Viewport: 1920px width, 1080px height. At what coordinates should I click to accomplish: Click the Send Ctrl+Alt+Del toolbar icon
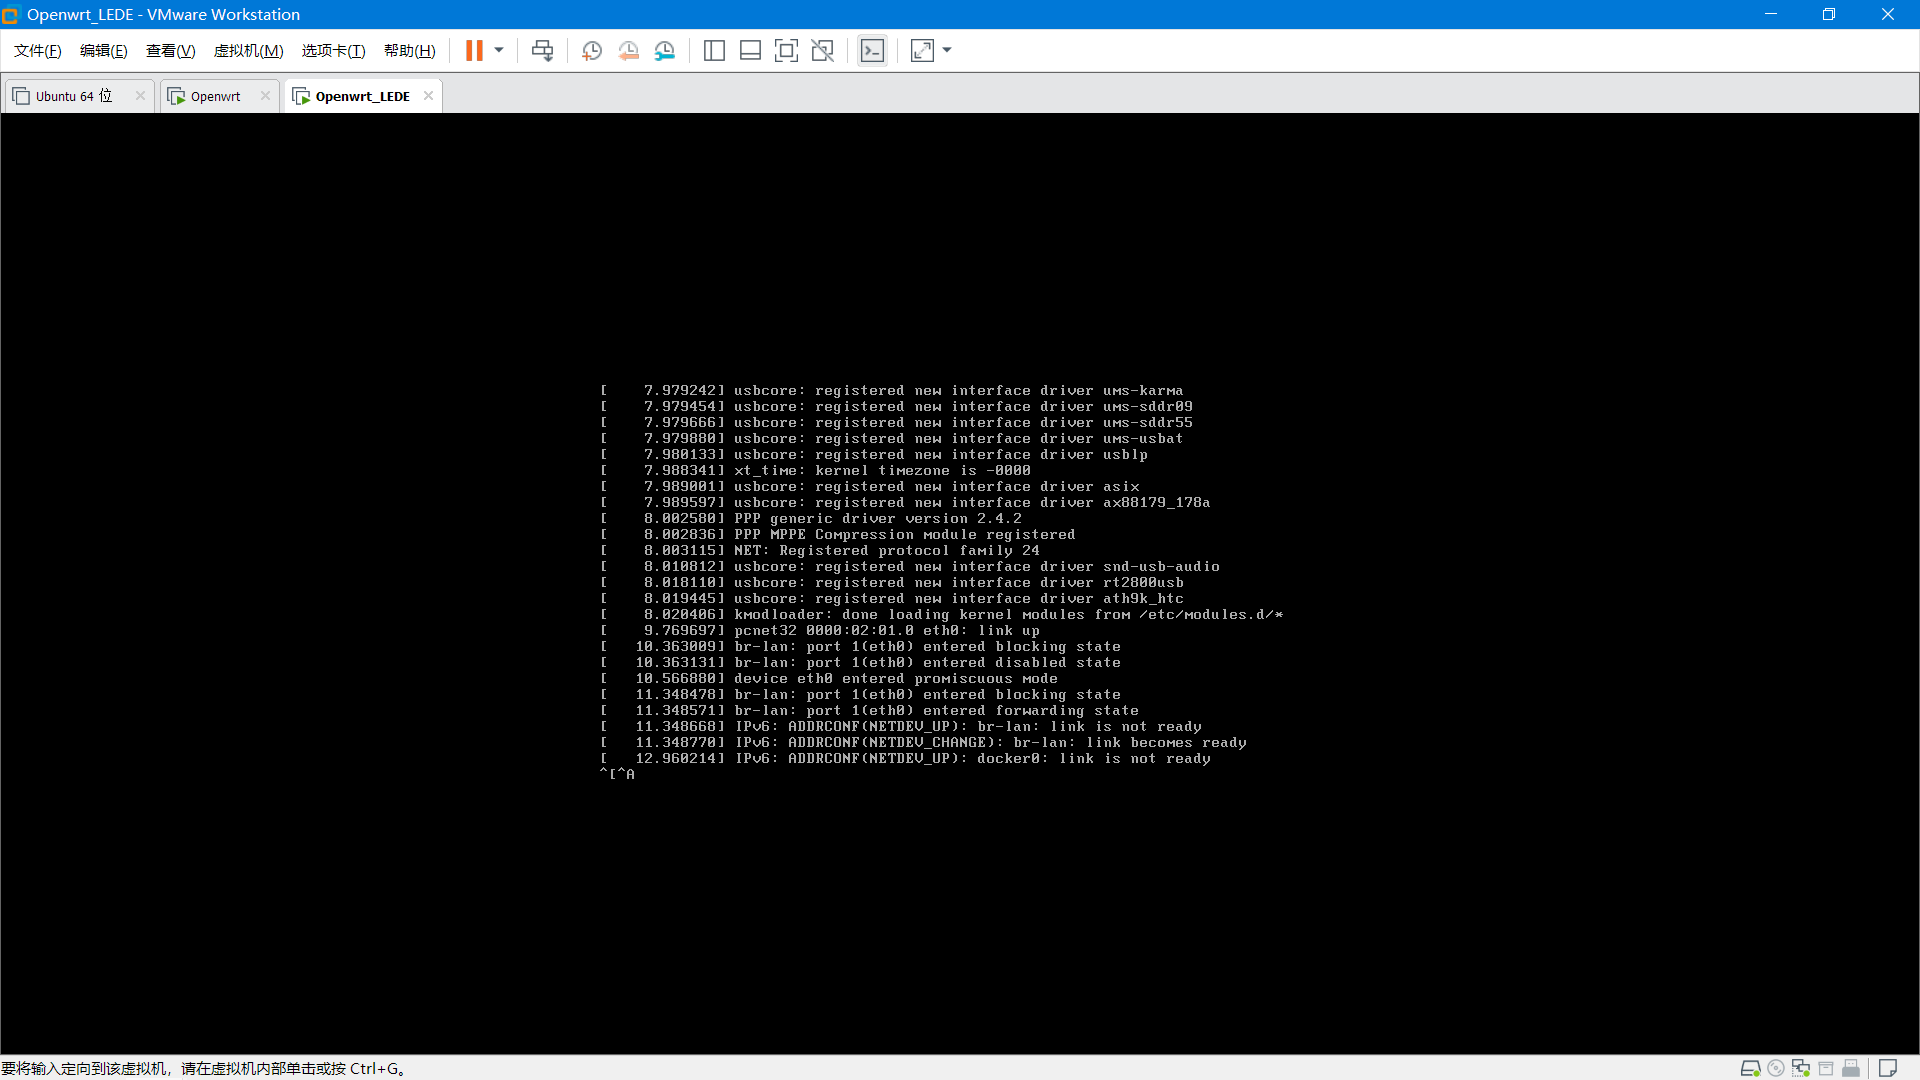[542, 51]
